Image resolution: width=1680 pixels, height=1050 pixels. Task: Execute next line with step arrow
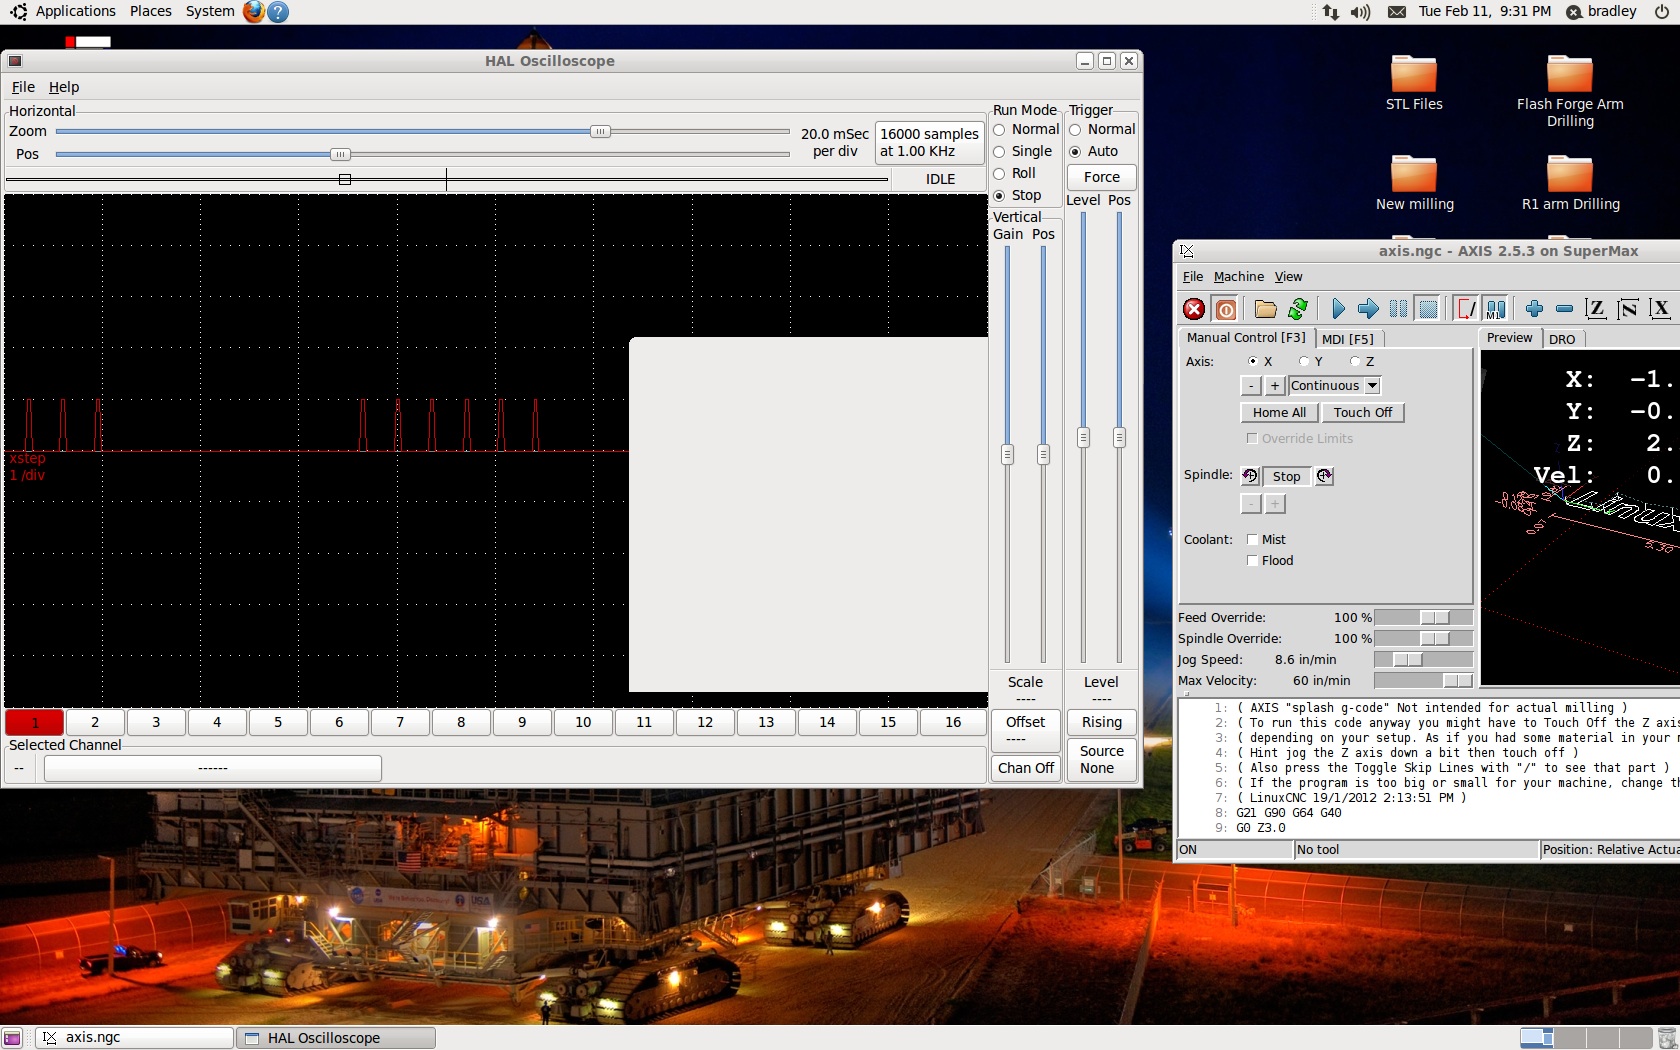1368,309
